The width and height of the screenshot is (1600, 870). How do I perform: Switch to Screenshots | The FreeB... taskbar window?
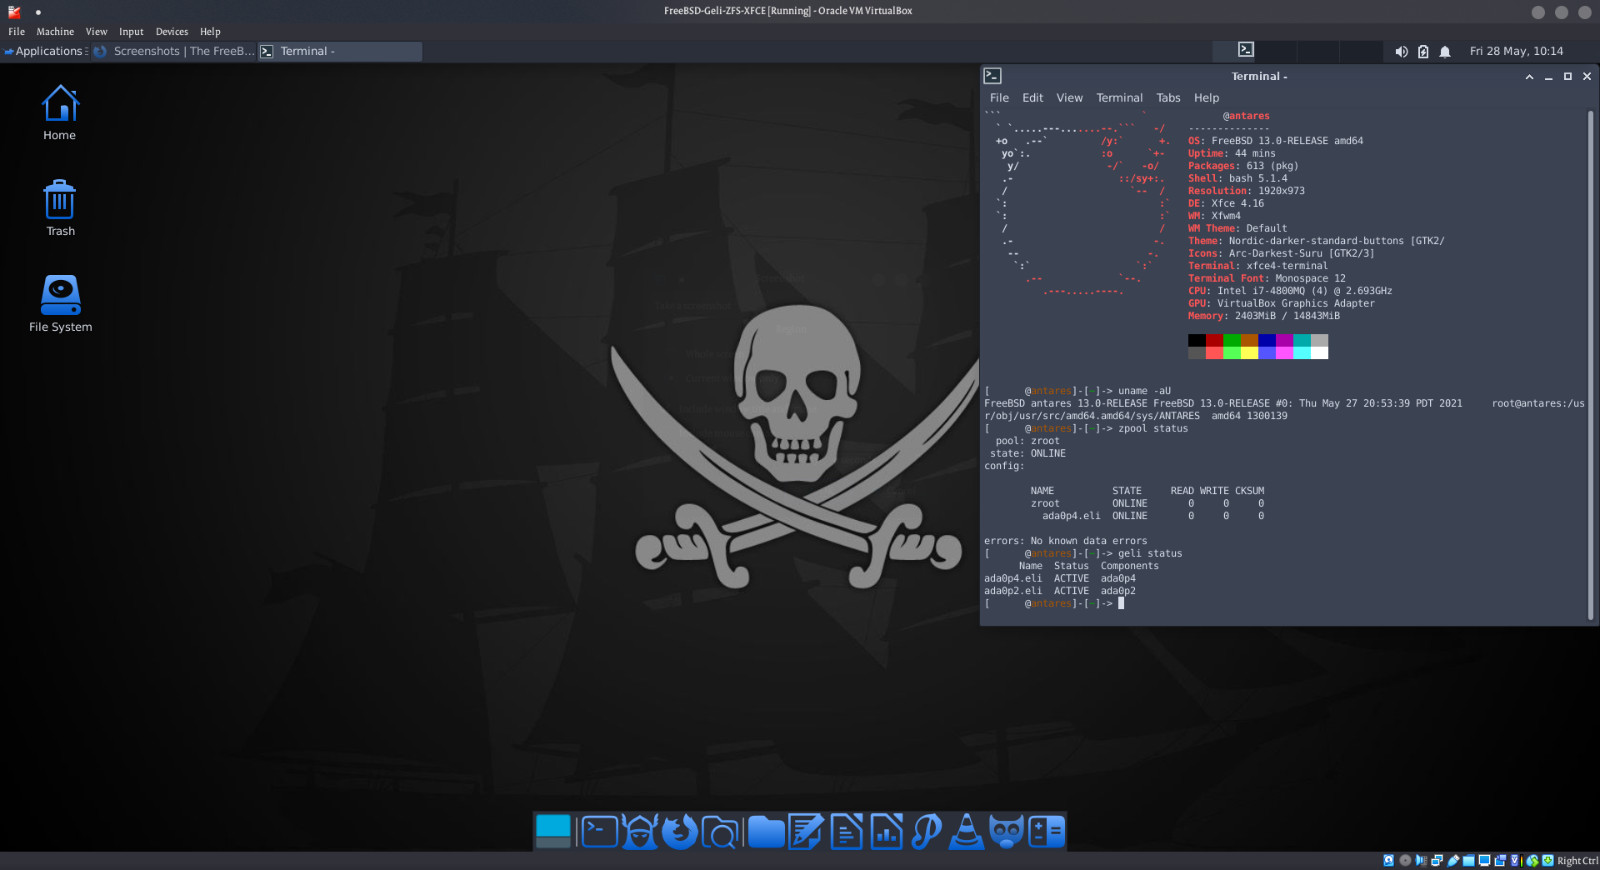coord(174,51)
